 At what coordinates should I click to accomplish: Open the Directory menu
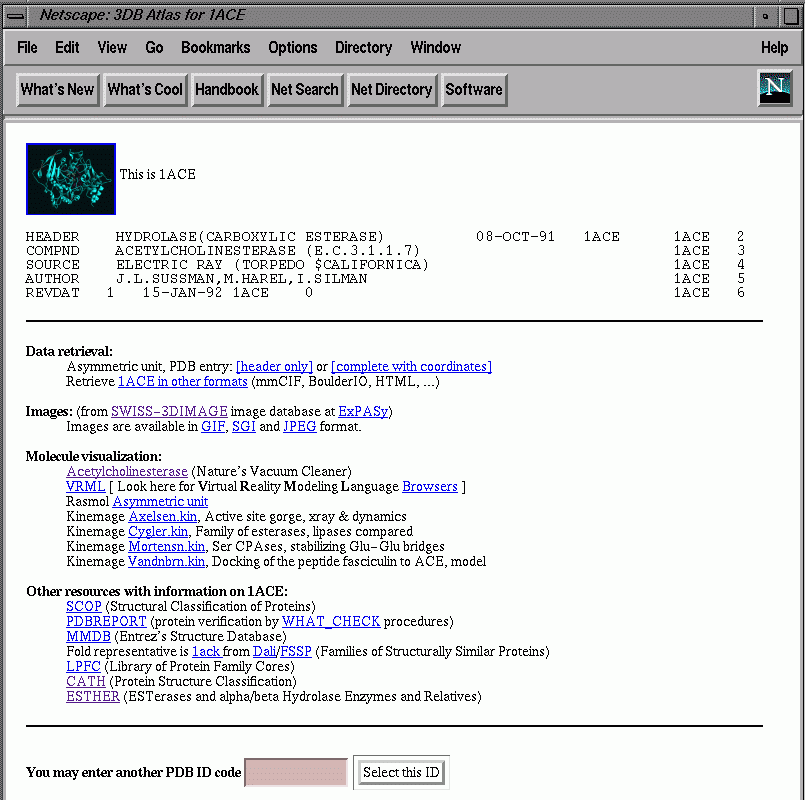pyautogui.click(x=363, y=47)
